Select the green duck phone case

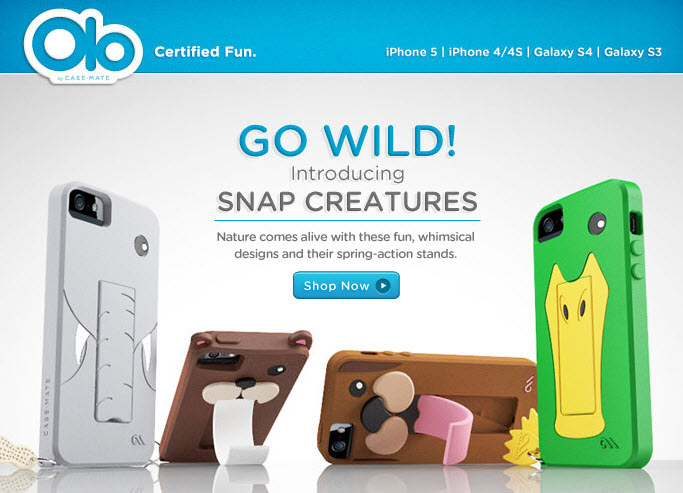tap(592, 323)
